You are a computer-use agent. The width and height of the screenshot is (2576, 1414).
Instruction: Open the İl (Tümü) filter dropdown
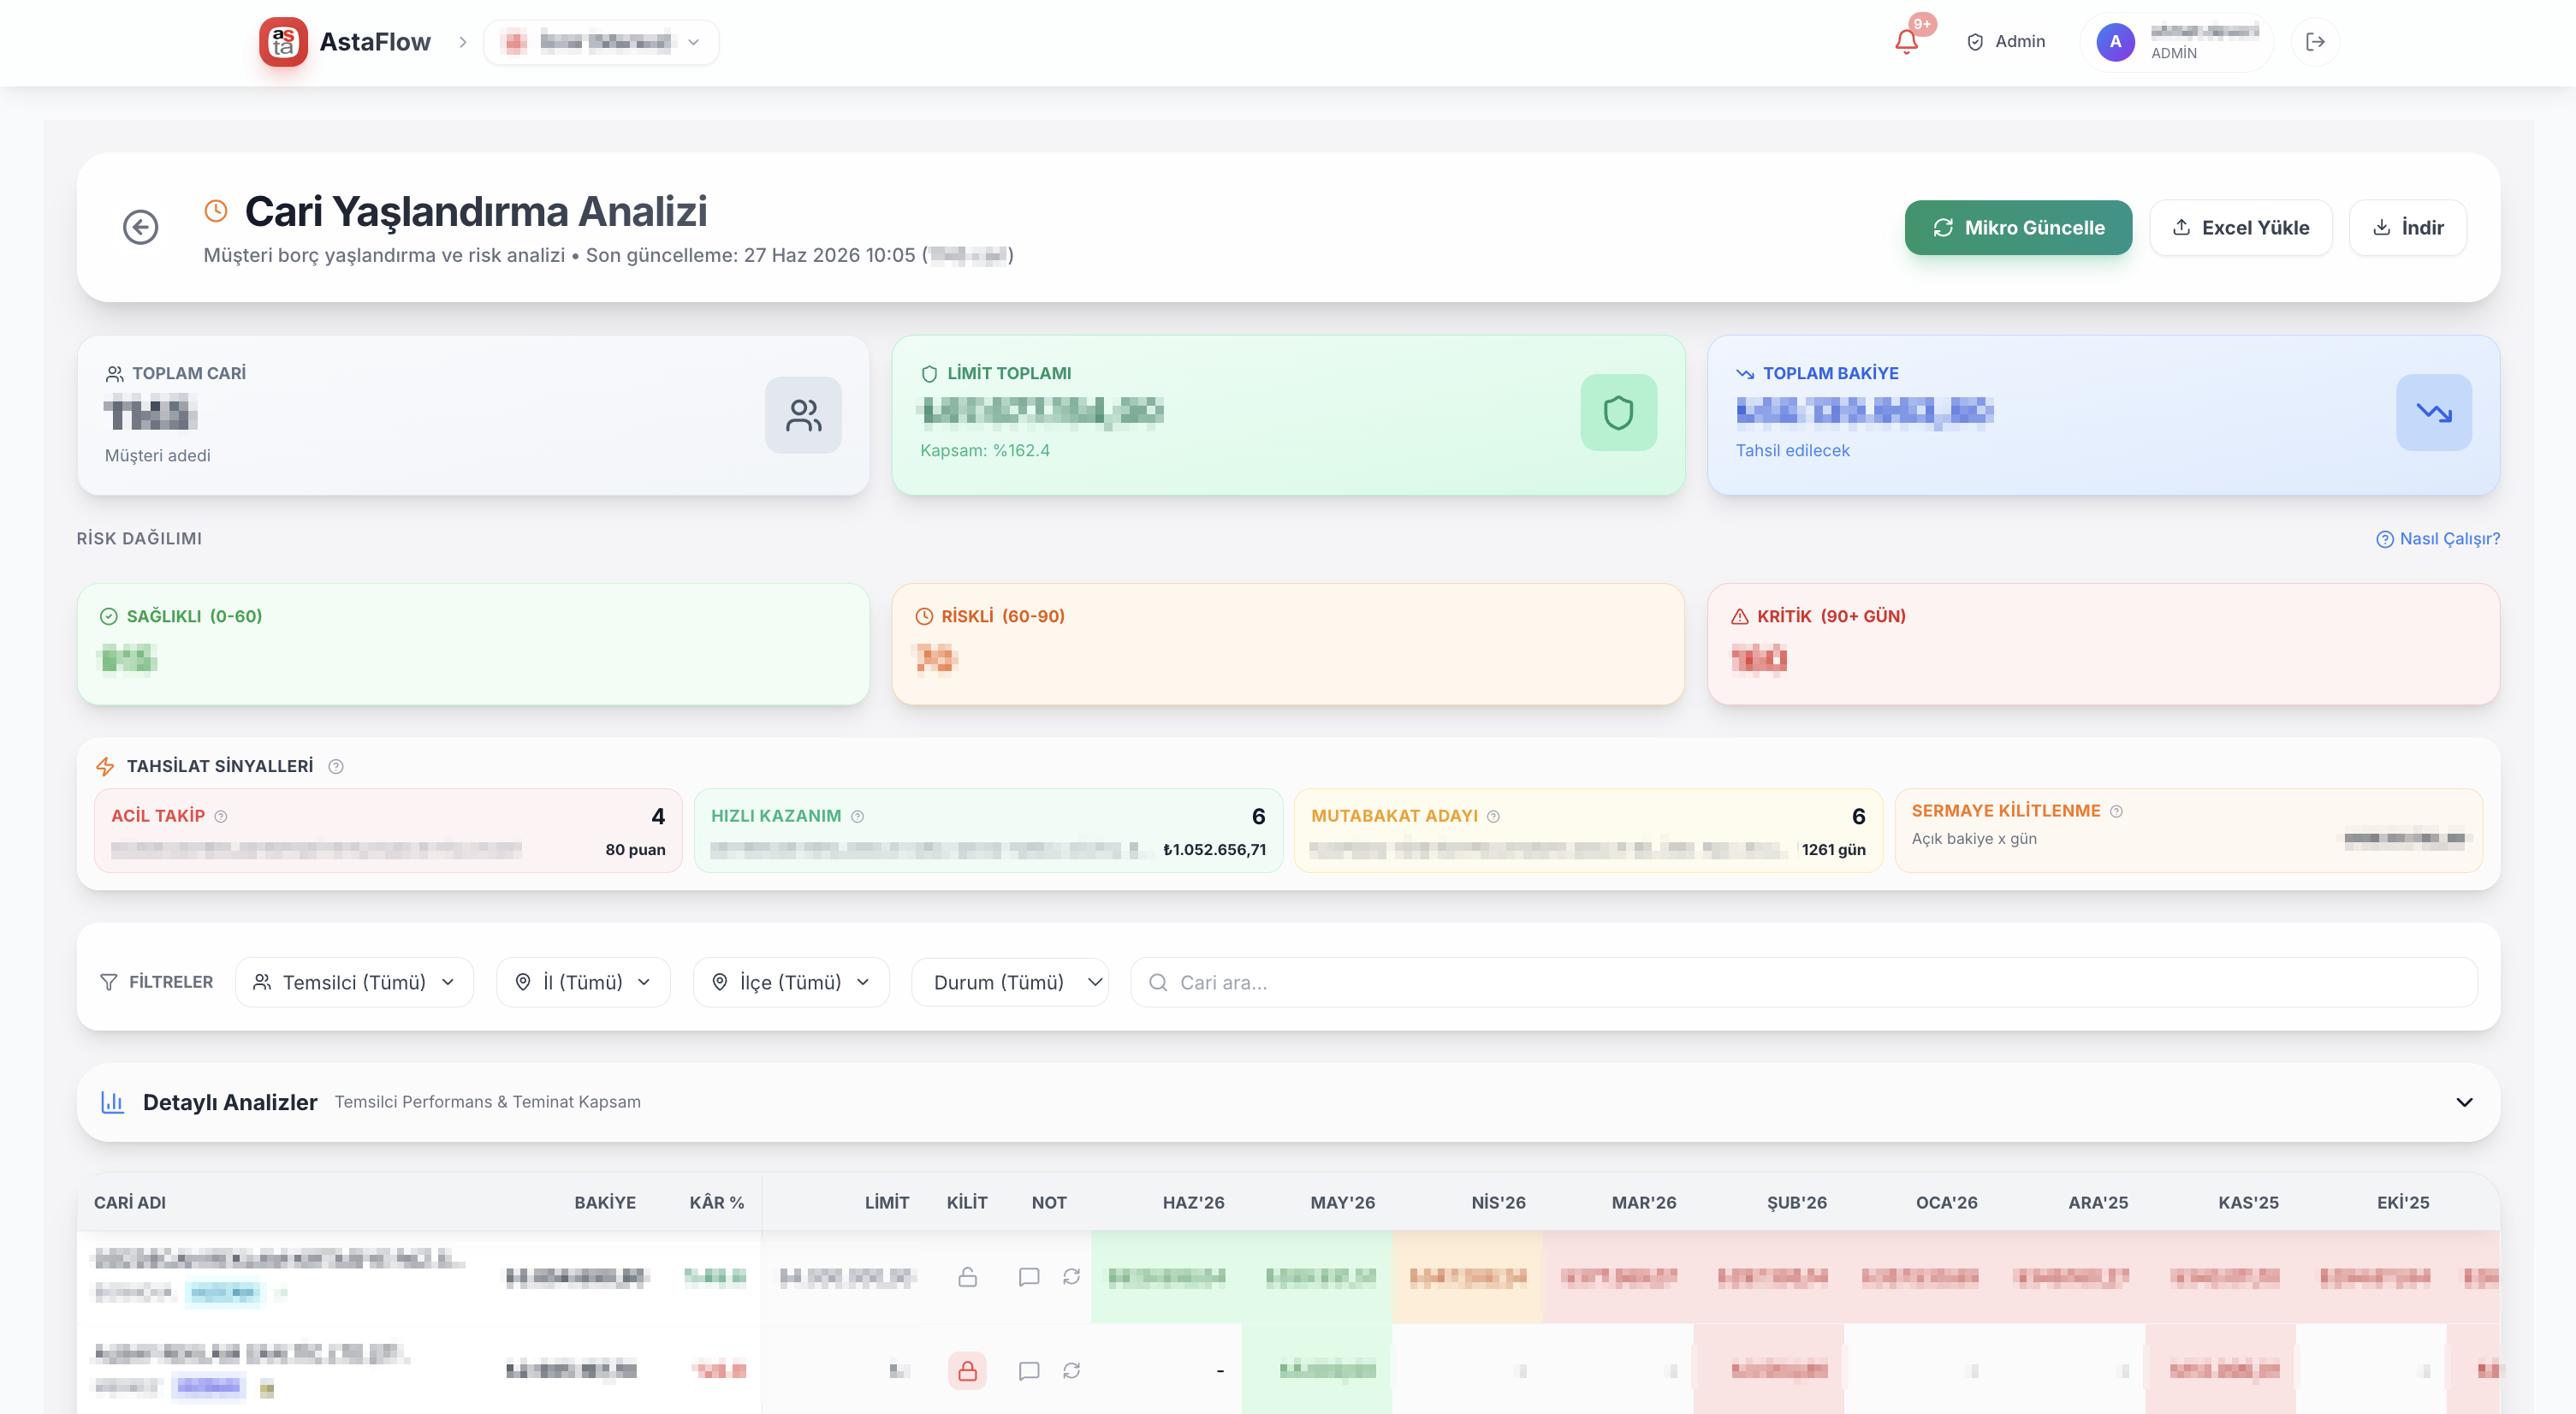(583, 982)
